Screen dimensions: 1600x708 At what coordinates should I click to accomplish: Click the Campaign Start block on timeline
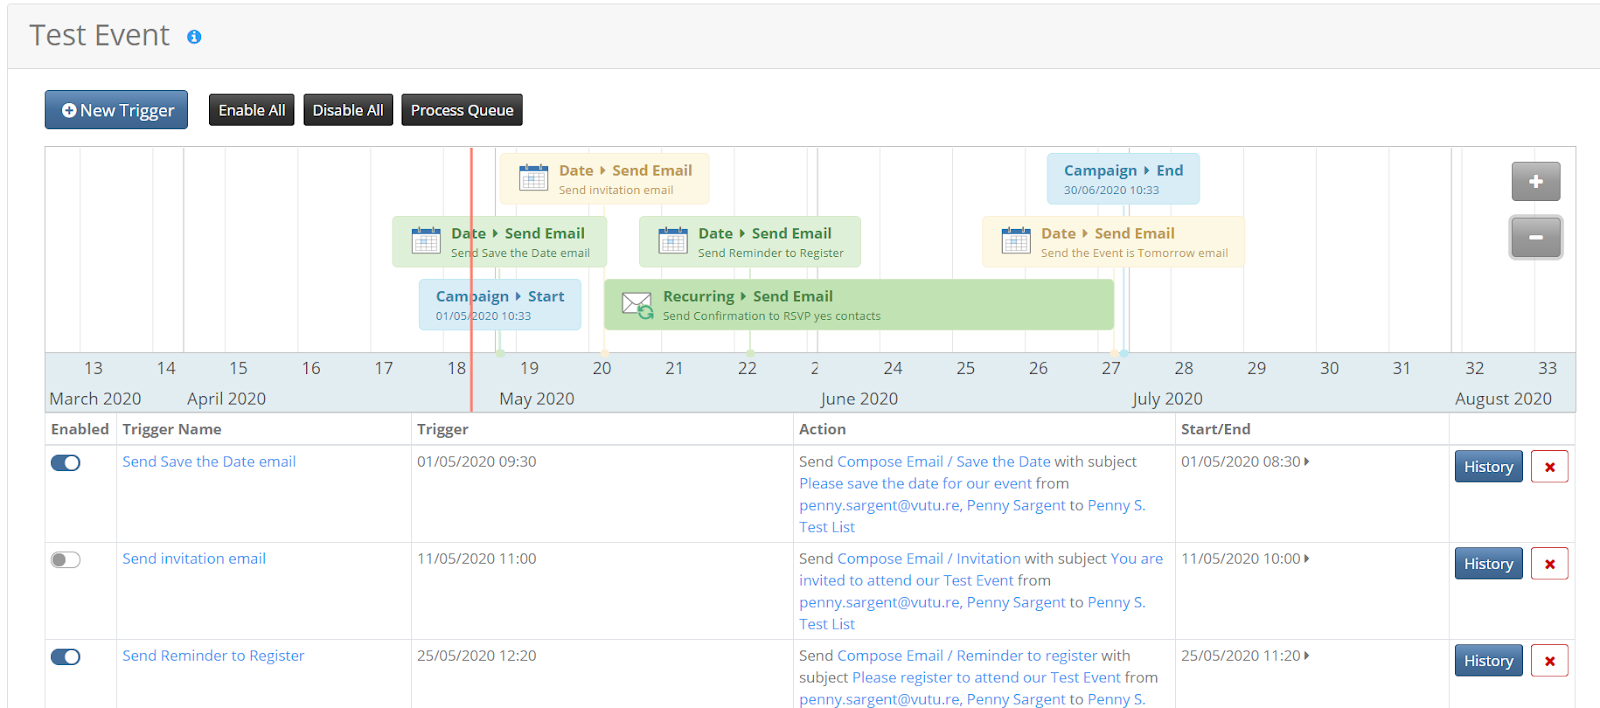pos(500,305)
